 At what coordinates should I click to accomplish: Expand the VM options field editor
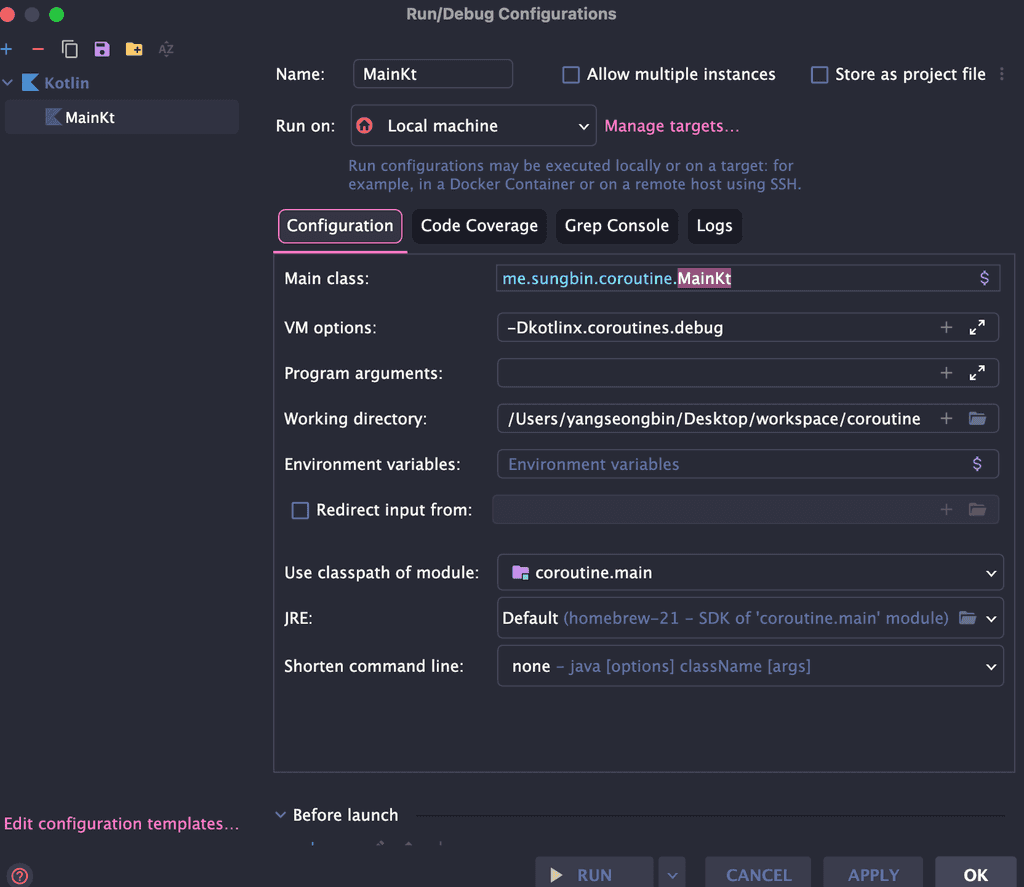tap(977, 327)
